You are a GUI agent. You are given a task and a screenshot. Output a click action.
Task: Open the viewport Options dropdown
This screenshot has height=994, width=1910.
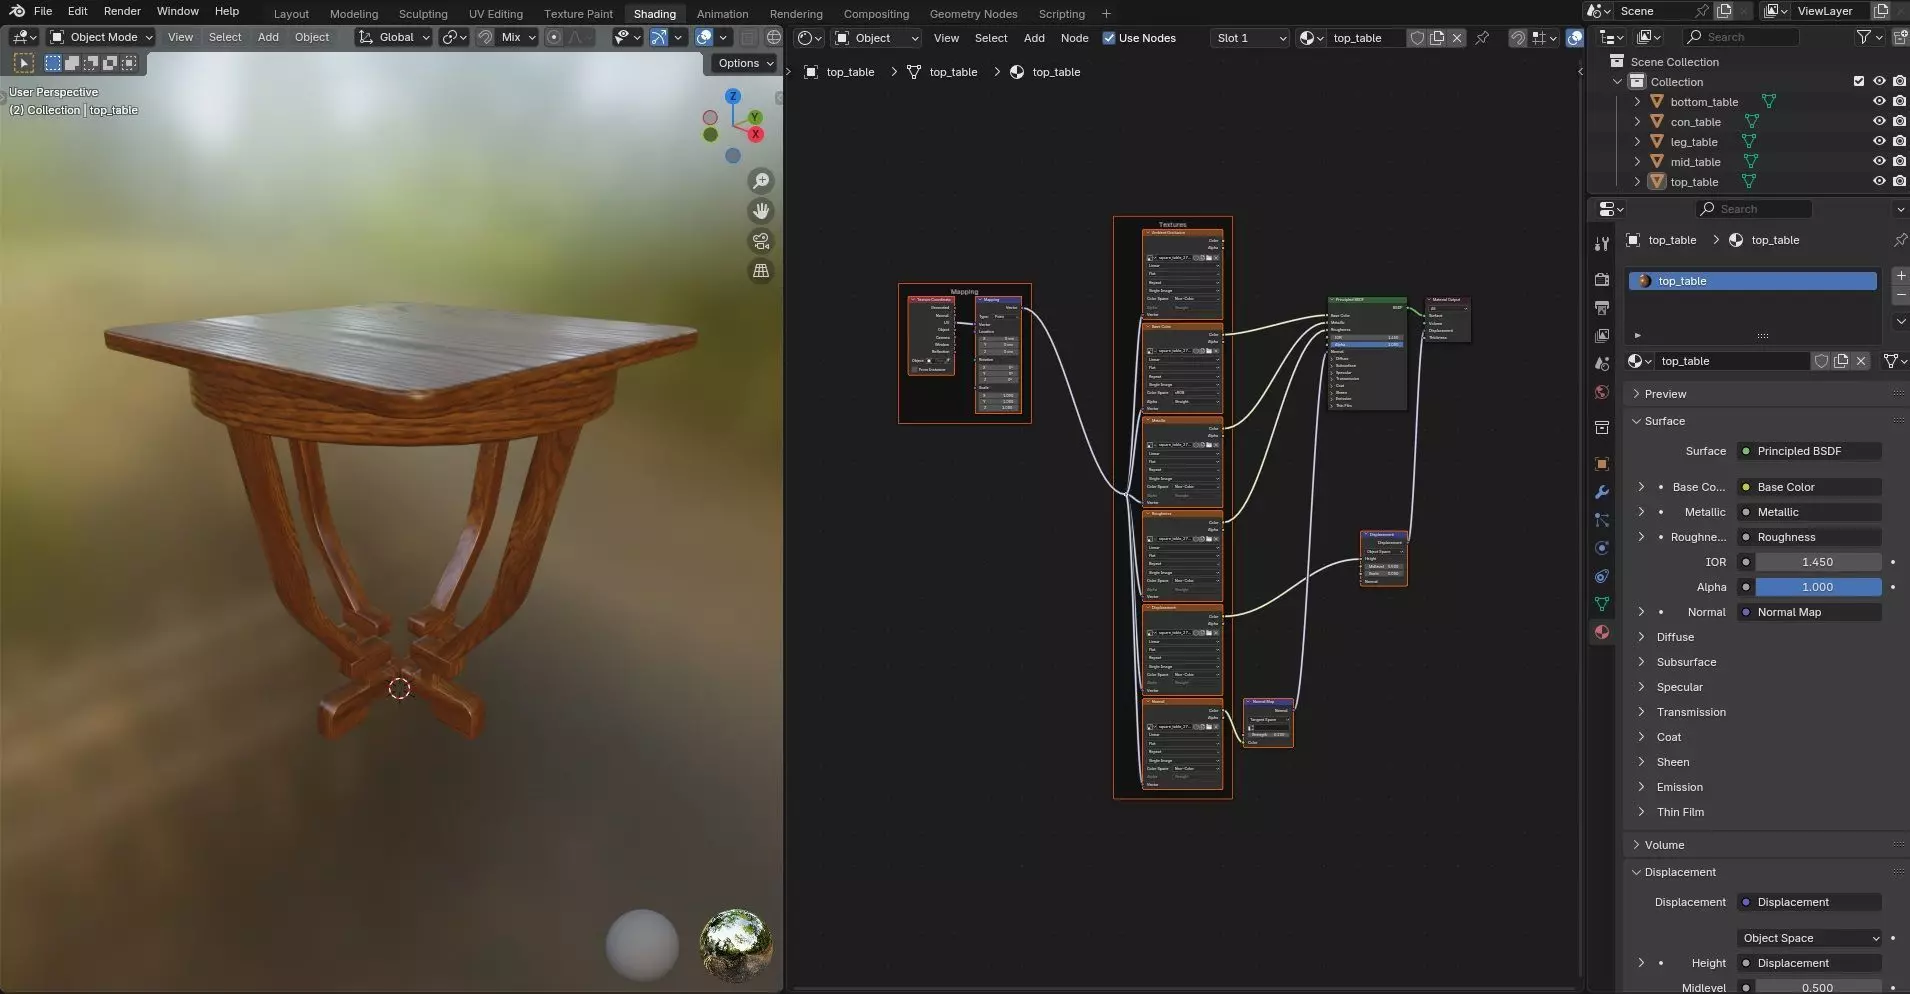(746, 63)
